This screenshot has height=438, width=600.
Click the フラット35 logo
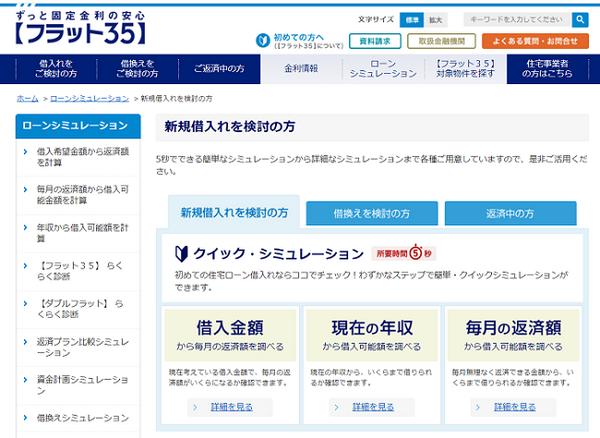pyautogui.click(x=80, y=28)
